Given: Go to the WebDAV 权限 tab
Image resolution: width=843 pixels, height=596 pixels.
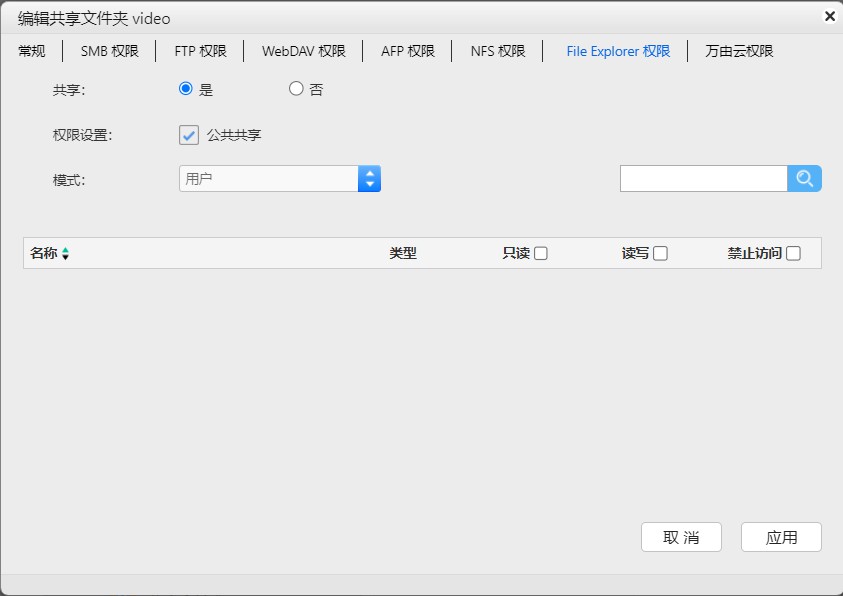Looking at the screenshot, I should 303,51.
